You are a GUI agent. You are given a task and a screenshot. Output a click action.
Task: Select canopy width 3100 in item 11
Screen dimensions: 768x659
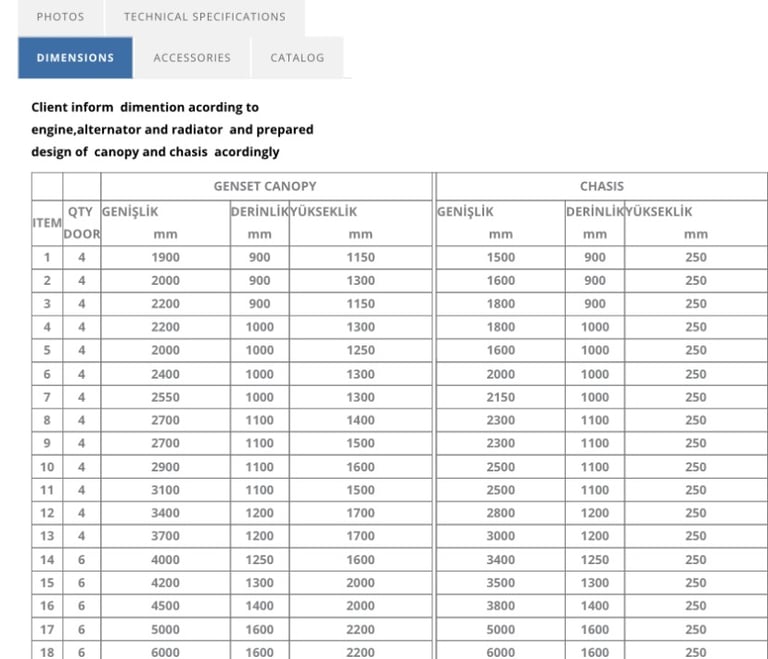(x=166, y=490)
